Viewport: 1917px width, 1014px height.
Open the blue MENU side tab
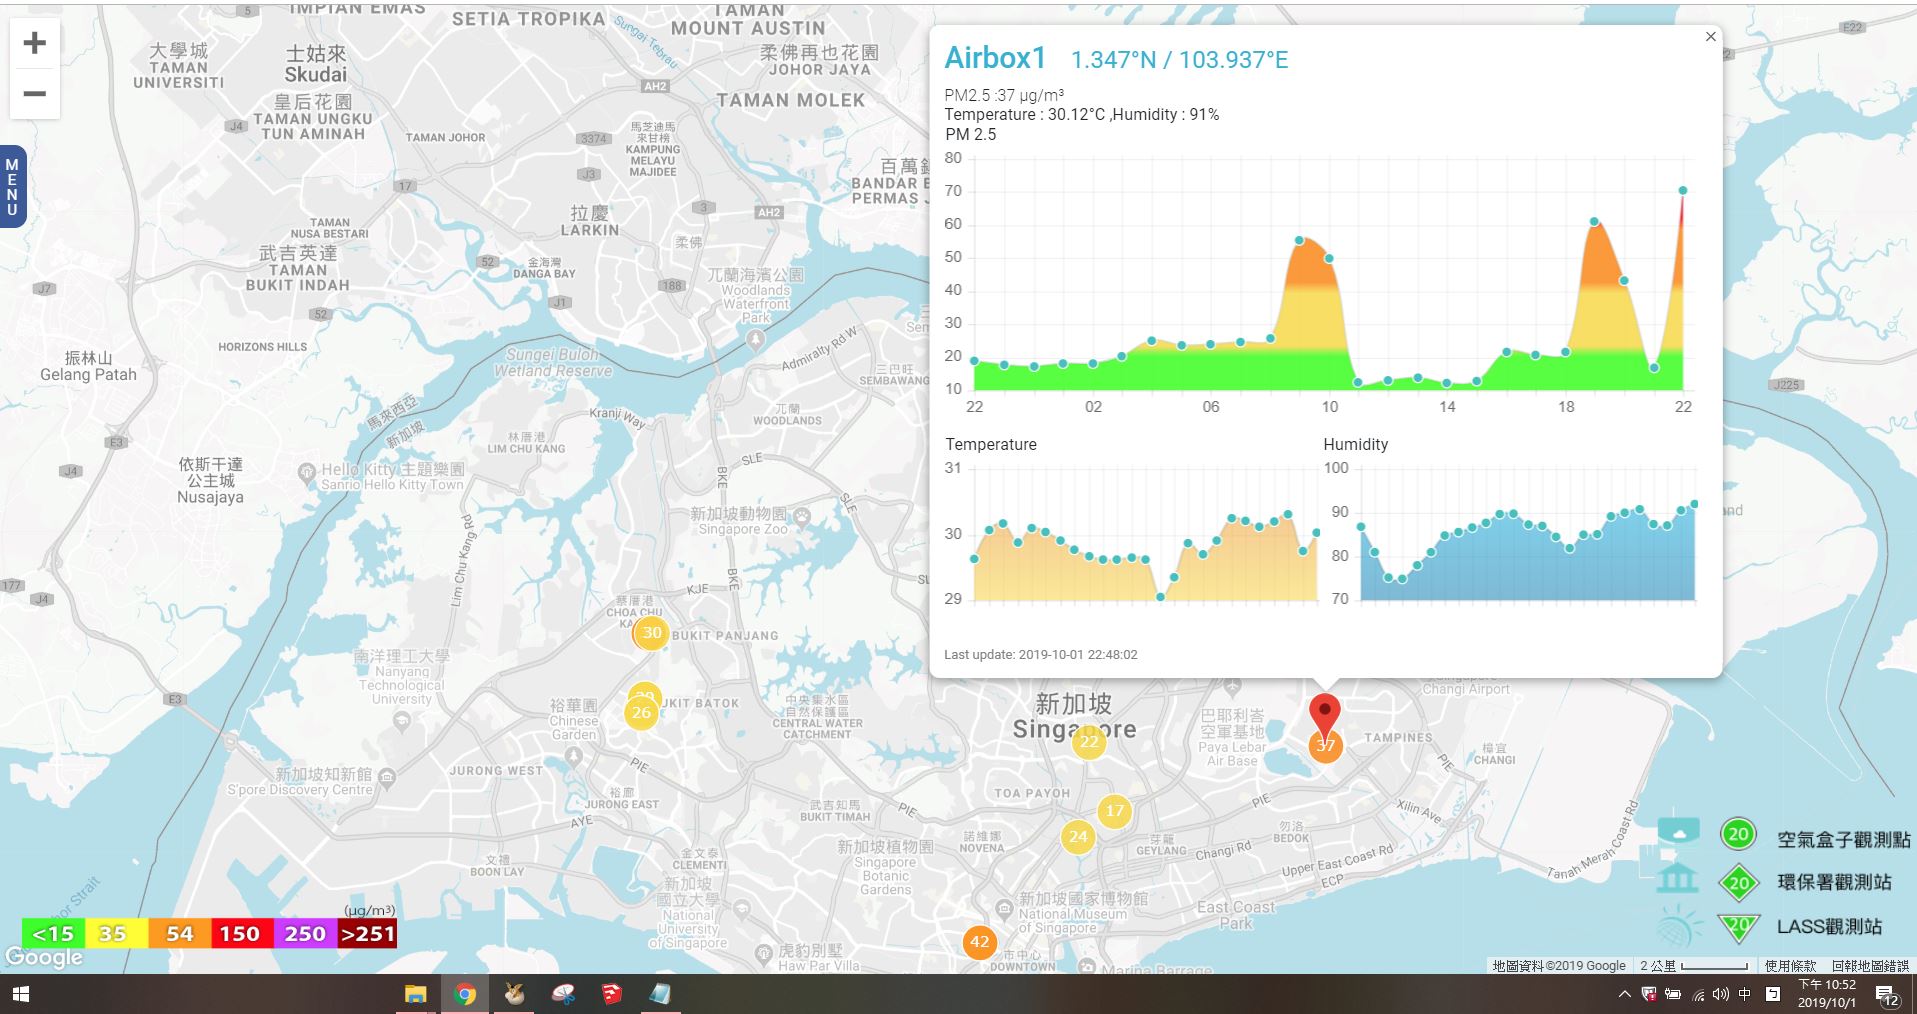[12, 187]
